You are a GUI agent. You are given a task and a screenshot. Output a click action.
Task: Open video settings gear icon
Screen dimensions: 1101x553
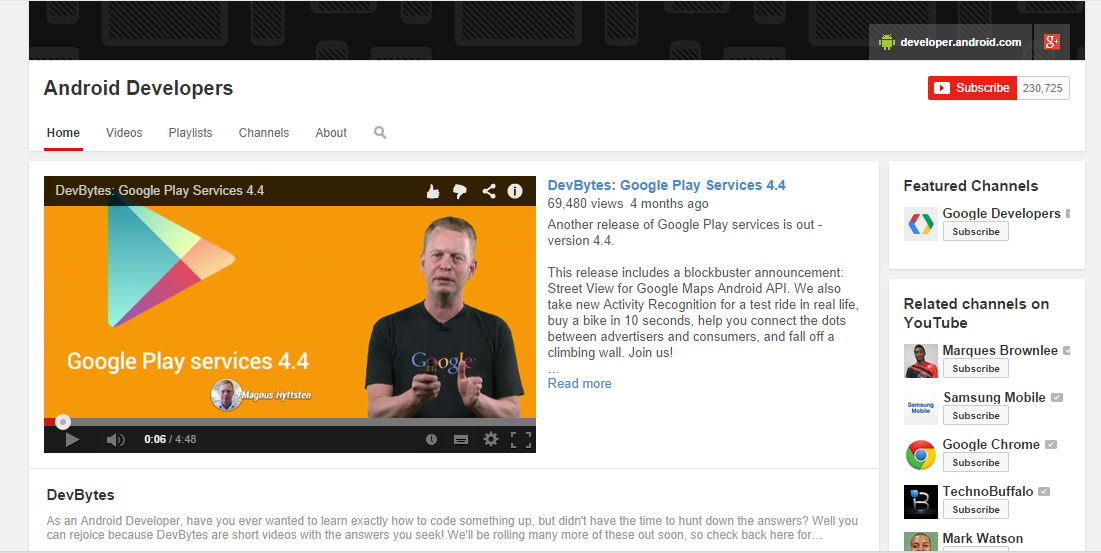pos(491,439)
